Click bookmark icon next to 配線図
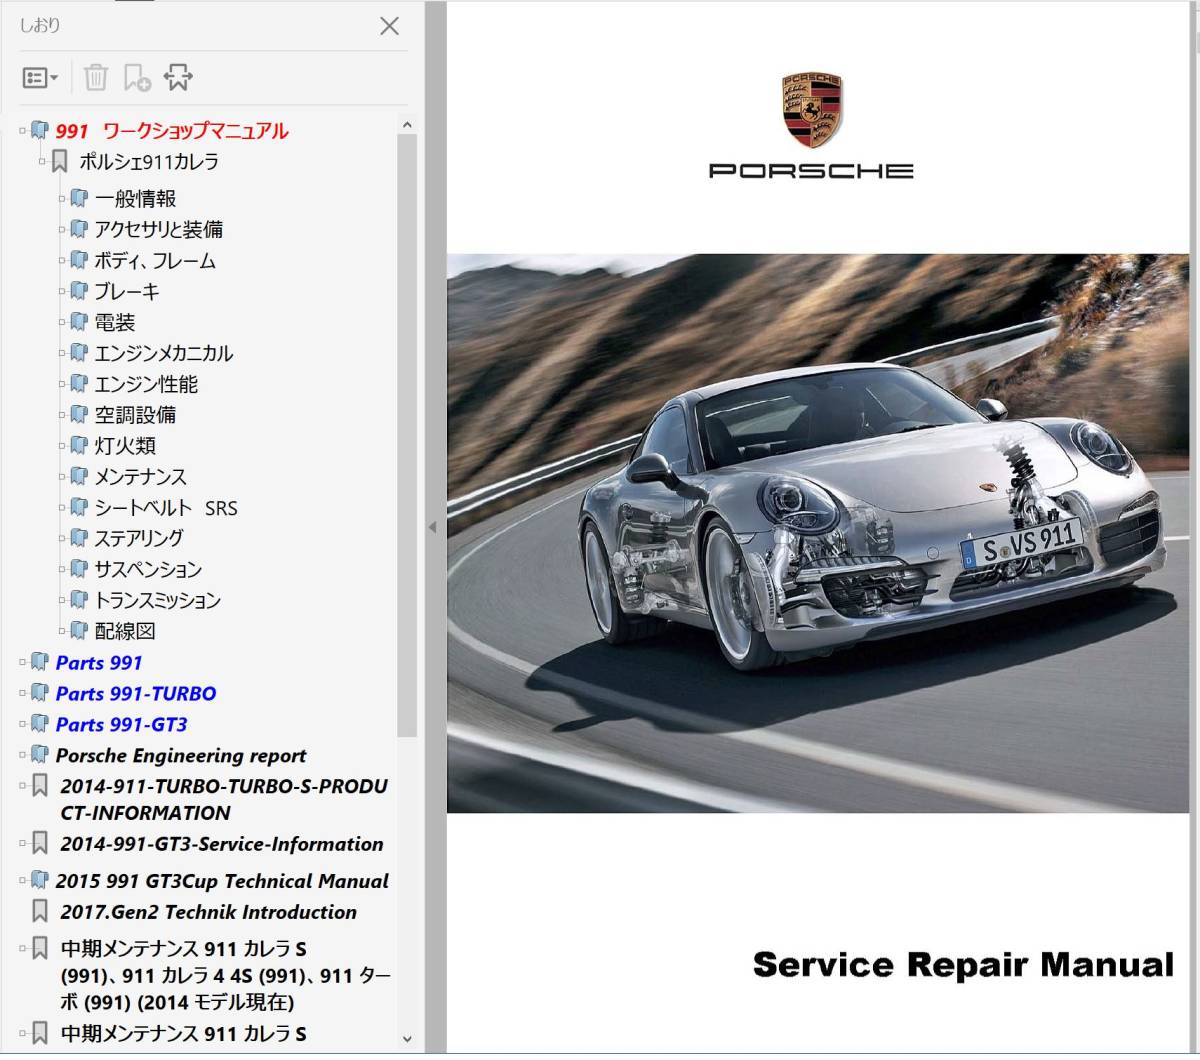1200x1060 pixels. coord(79,631)
